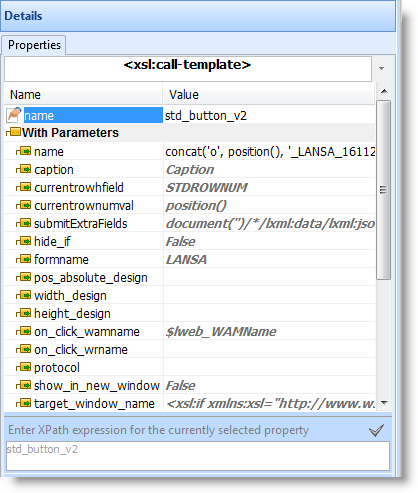Screen dimensions: 418x493
Task: Click the parameter icon next to formname
Action: 24,259
